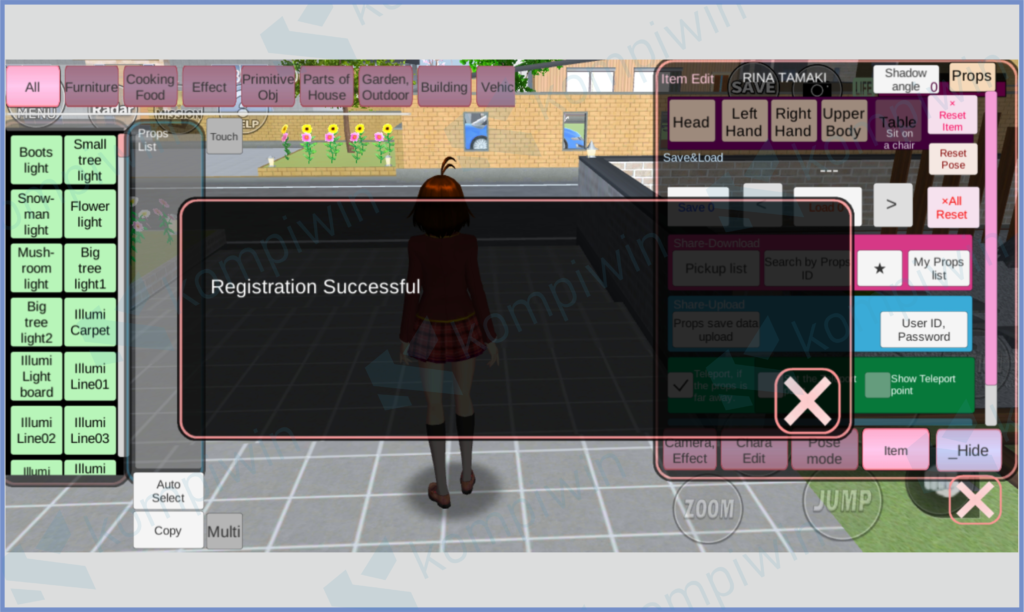The image size is (1024, 612).
Task: Pick the Snowman light prop
Action: coord(36,214)
